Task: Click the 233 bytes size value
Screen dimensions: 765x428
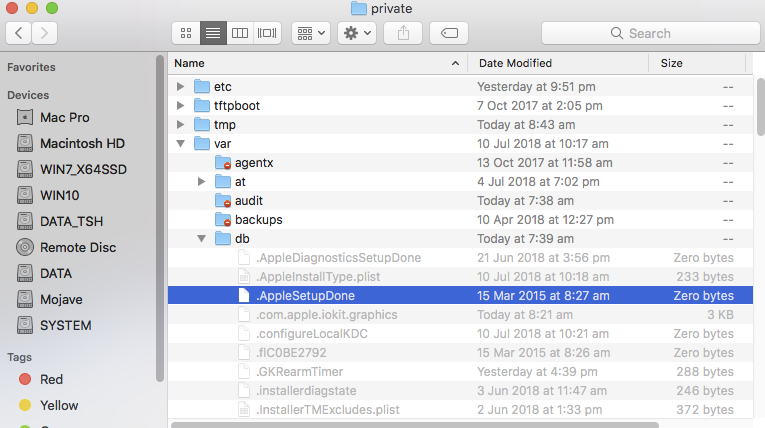Action: pos(705,277)
